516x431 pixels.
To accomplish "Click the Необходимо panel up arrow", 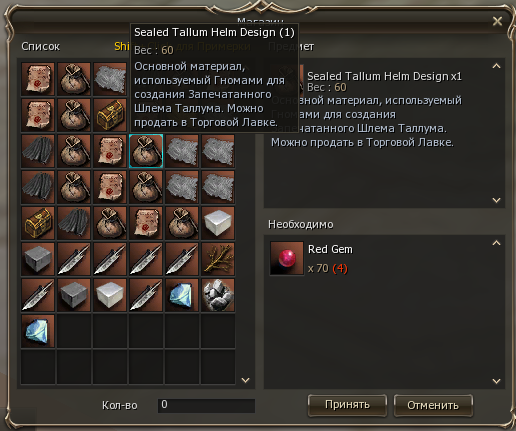I will 496,243.
